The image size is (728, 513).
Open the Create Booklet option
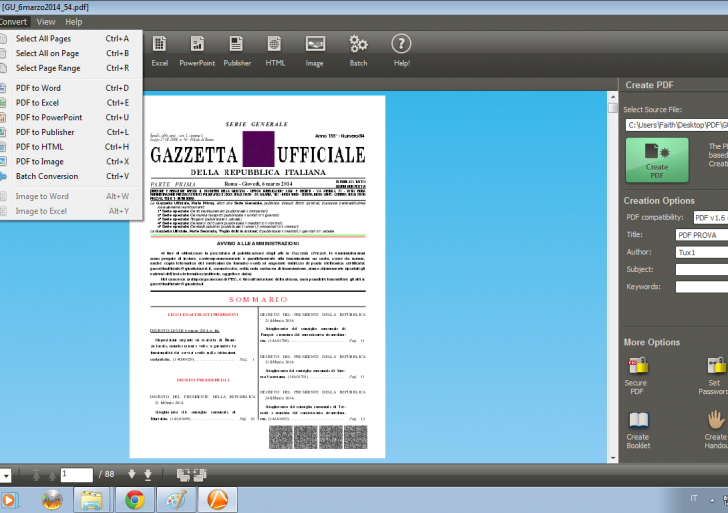coord(637,426)
